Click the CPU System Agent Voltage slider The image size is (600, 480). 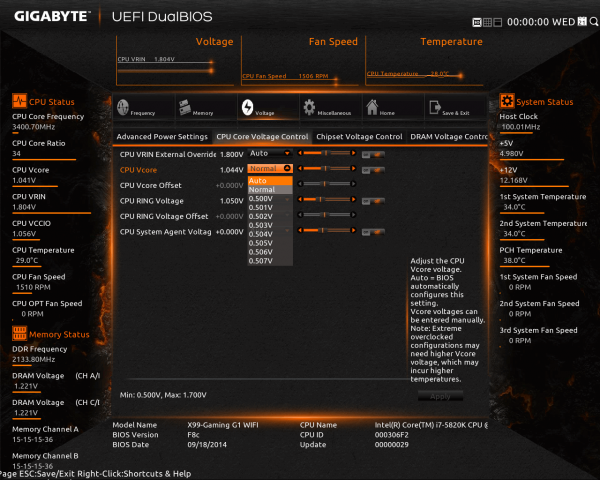click(x=327, y=230)
